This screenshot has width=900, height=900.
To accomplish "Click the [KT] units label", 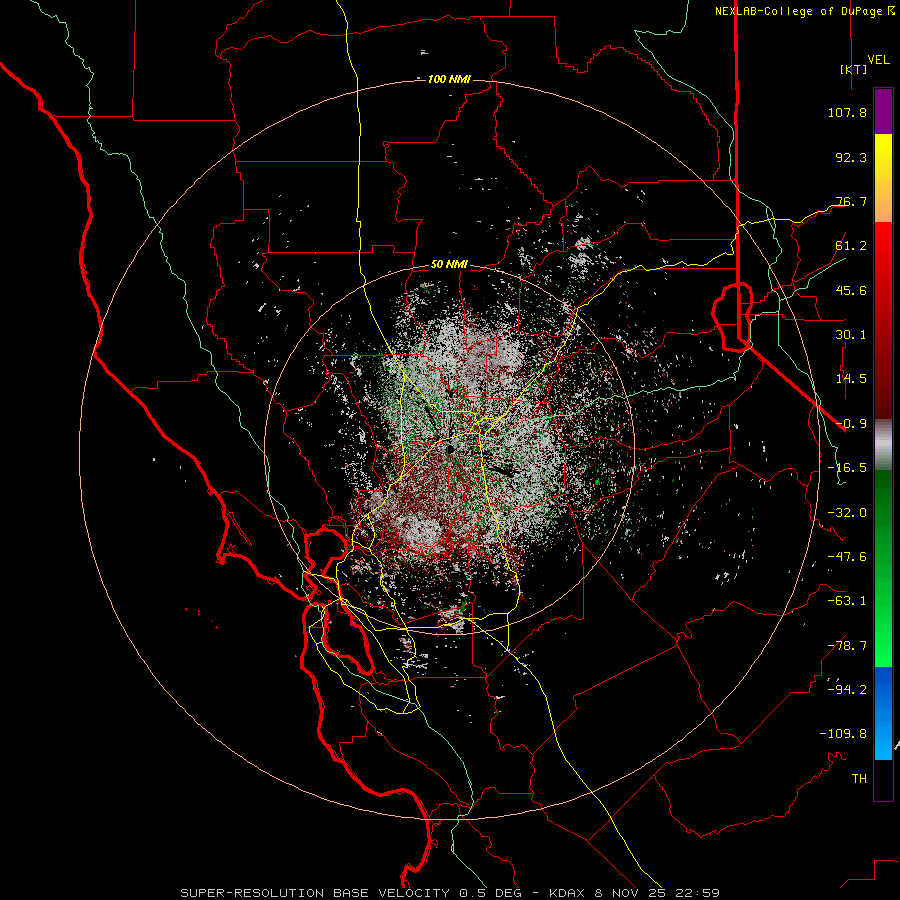I will pyautogui.click(x=853, y=69).
